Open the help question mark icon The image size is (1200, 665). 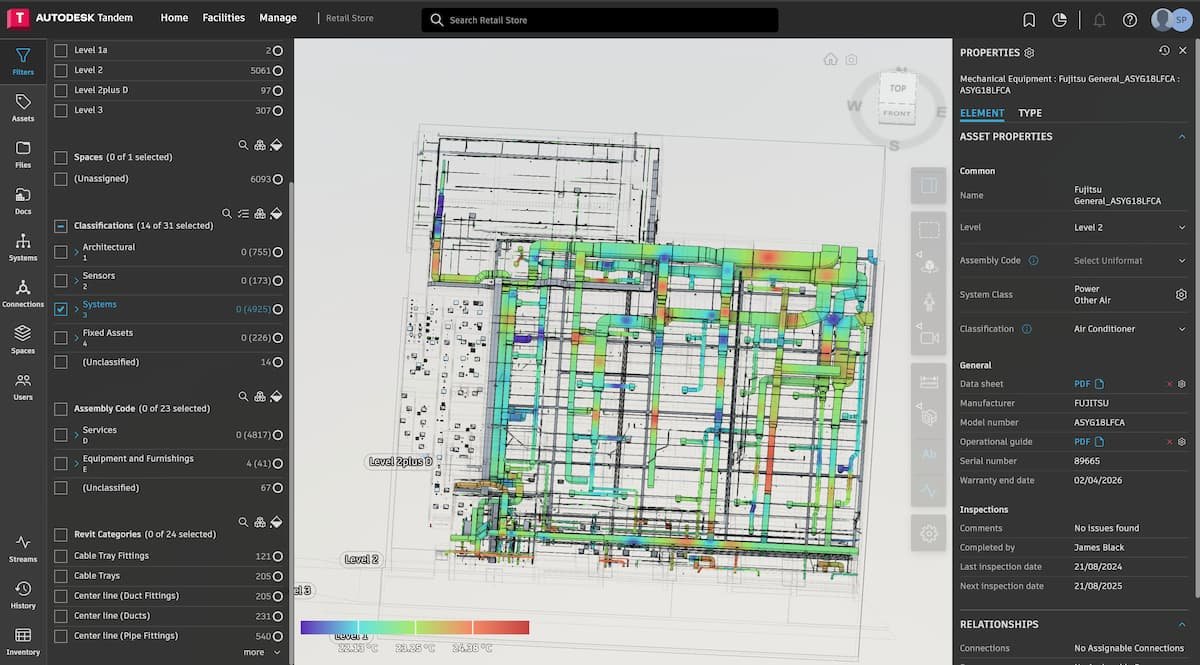1130,19
